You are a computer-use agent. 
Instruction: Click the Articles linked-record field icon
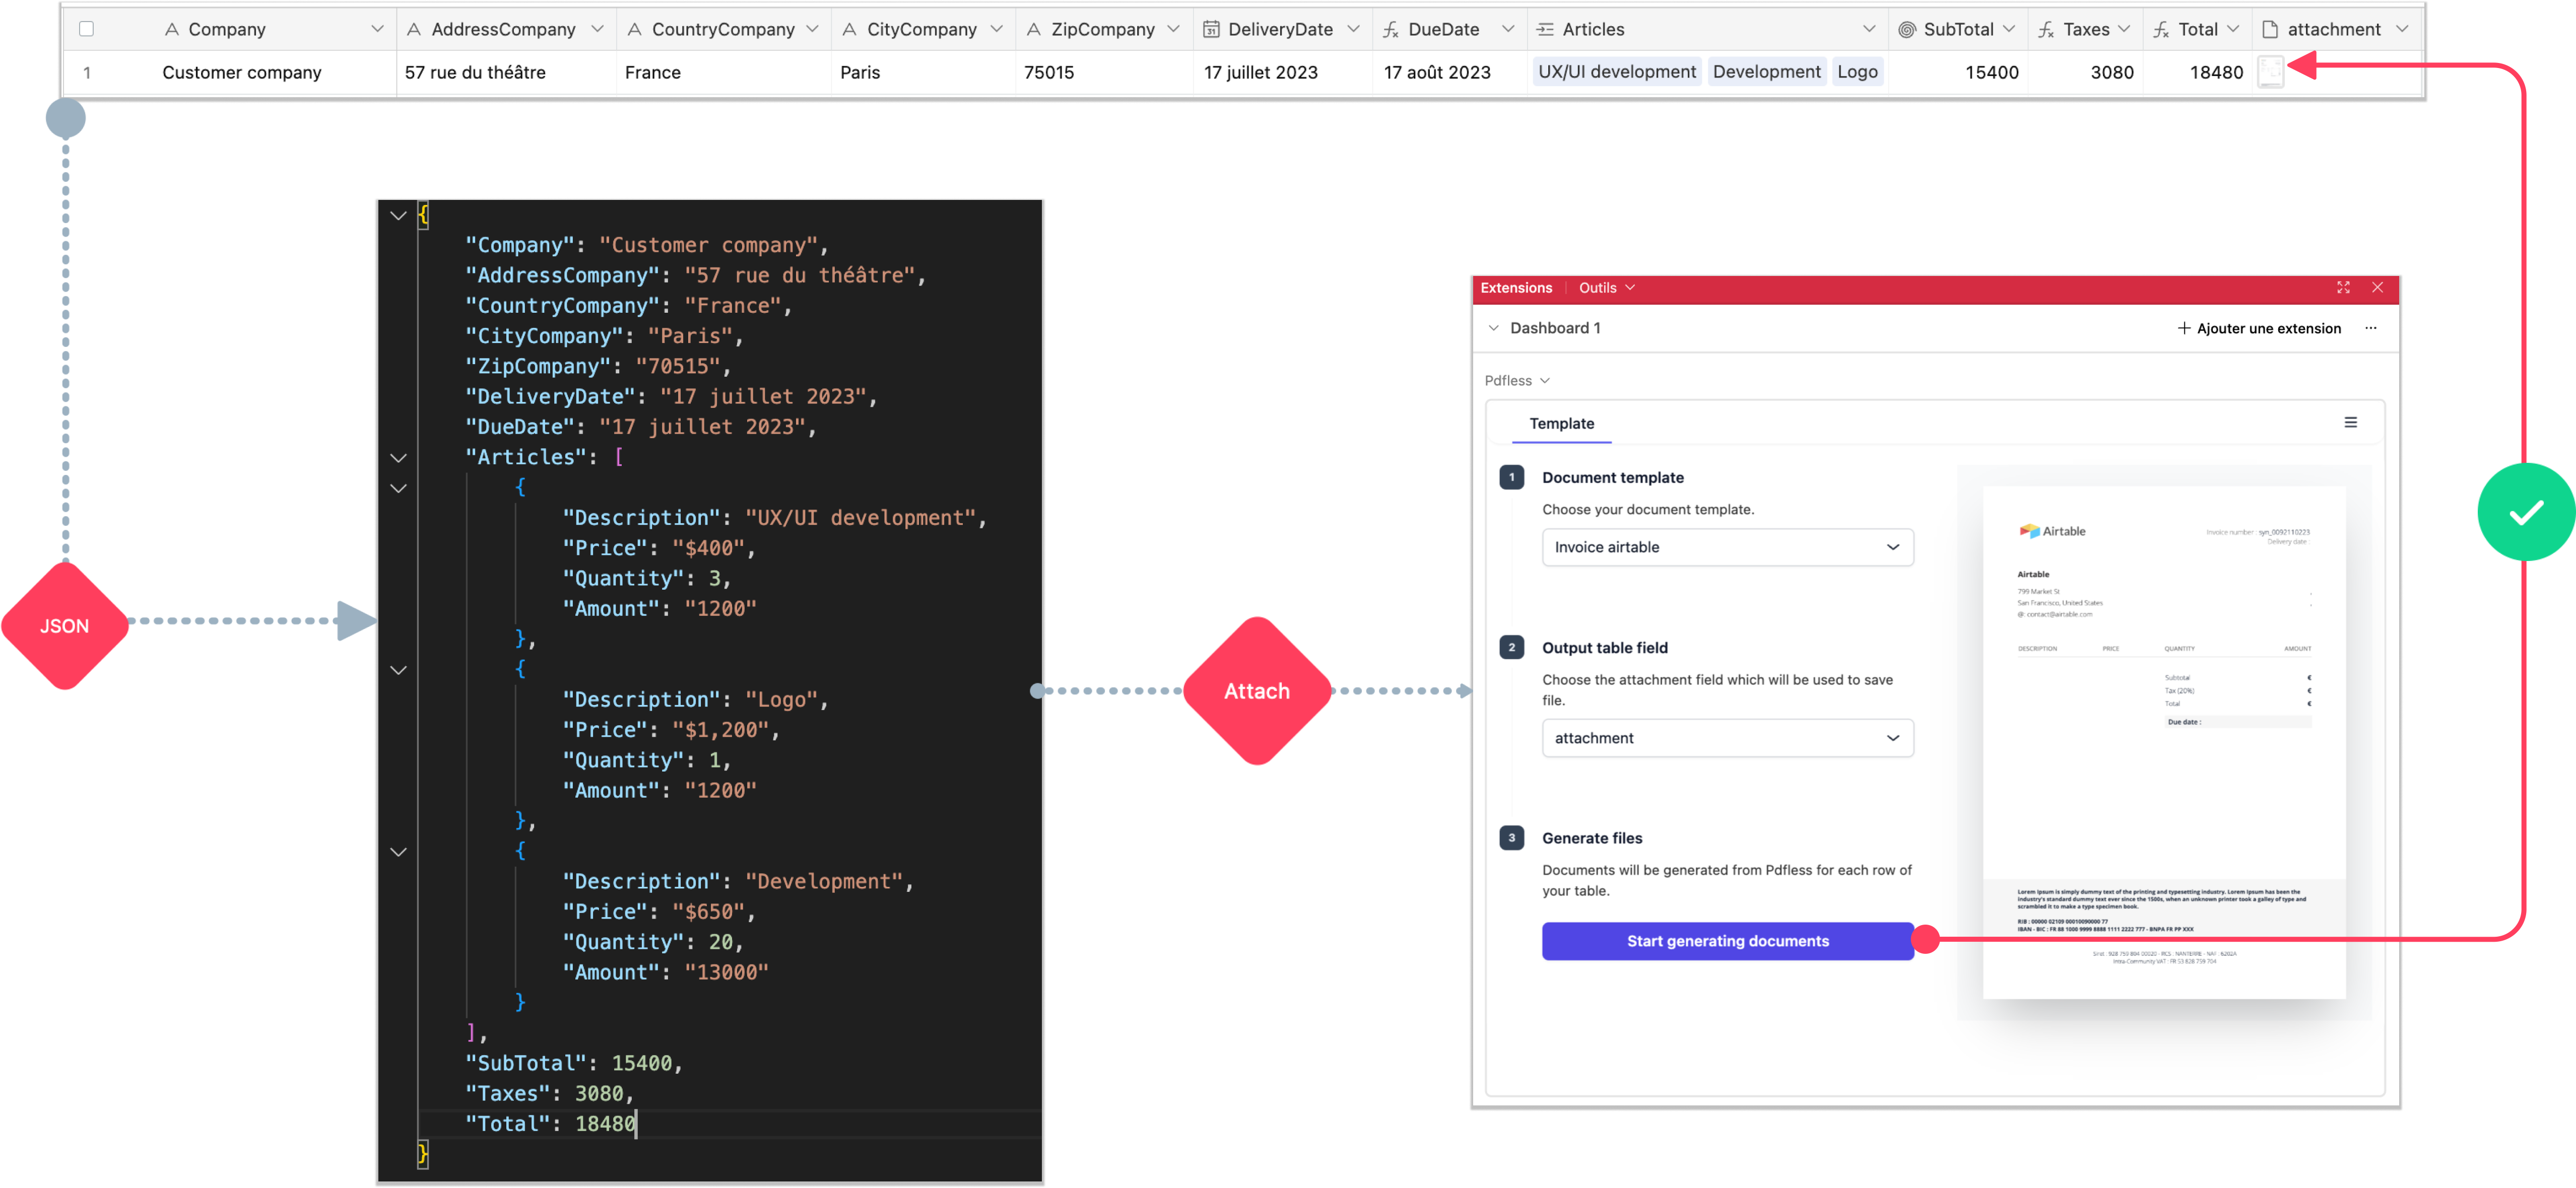click(1545, 29)
